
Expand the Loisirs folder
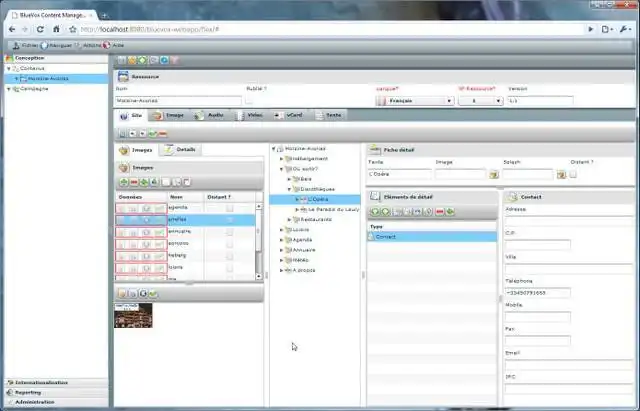pyautogui.click(x=281, y=230)
